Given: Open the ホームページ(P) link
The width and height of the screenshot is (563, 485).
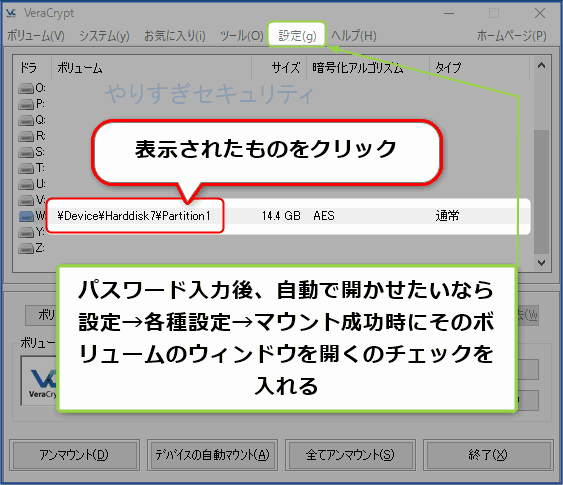Looking at the screenshot, I should click(x=512, y=36).
